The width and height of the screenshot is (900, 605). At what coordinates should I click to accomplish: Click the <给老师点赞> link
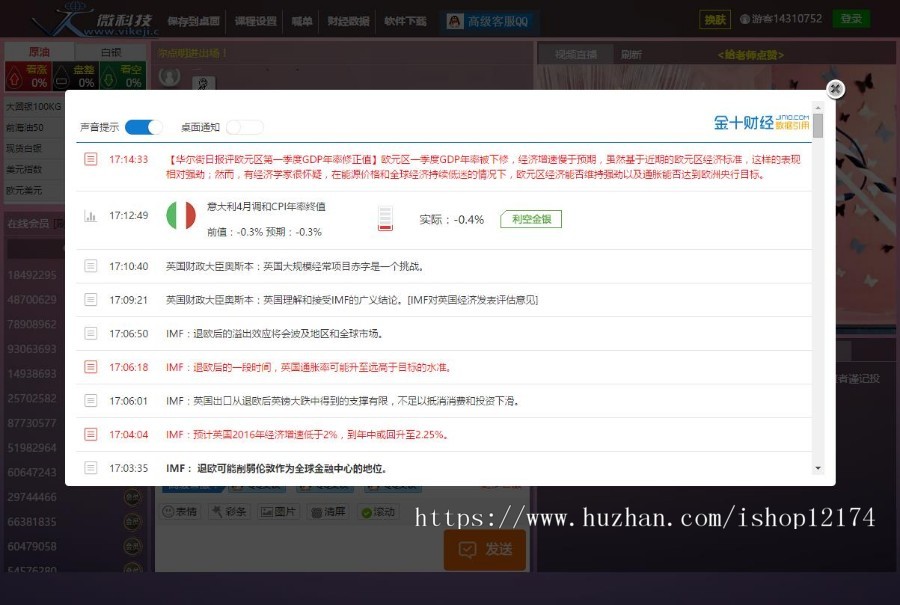click(751, 55)
